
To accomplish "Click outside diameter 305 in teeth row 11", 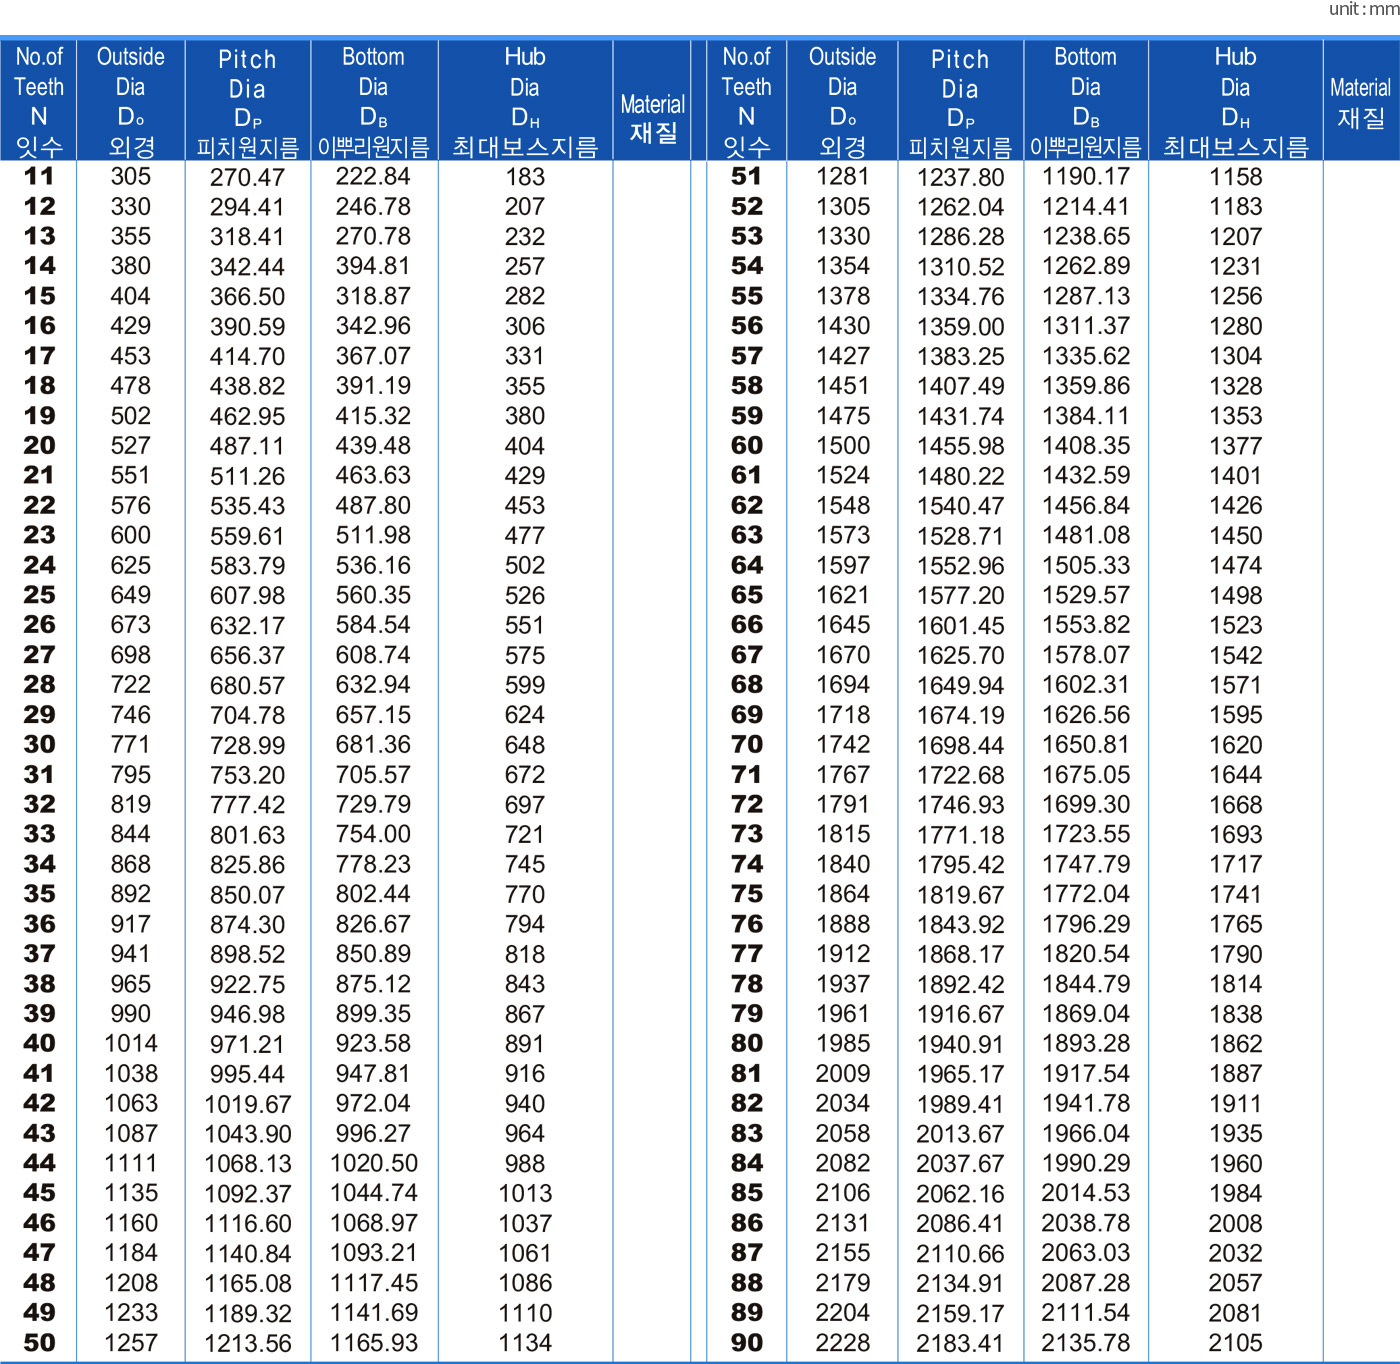I will click(x=131, y=176).
